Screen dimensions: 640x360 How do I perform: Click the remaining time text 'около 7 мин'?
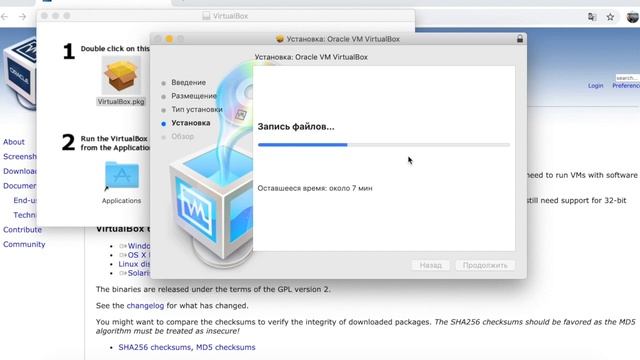351,188
